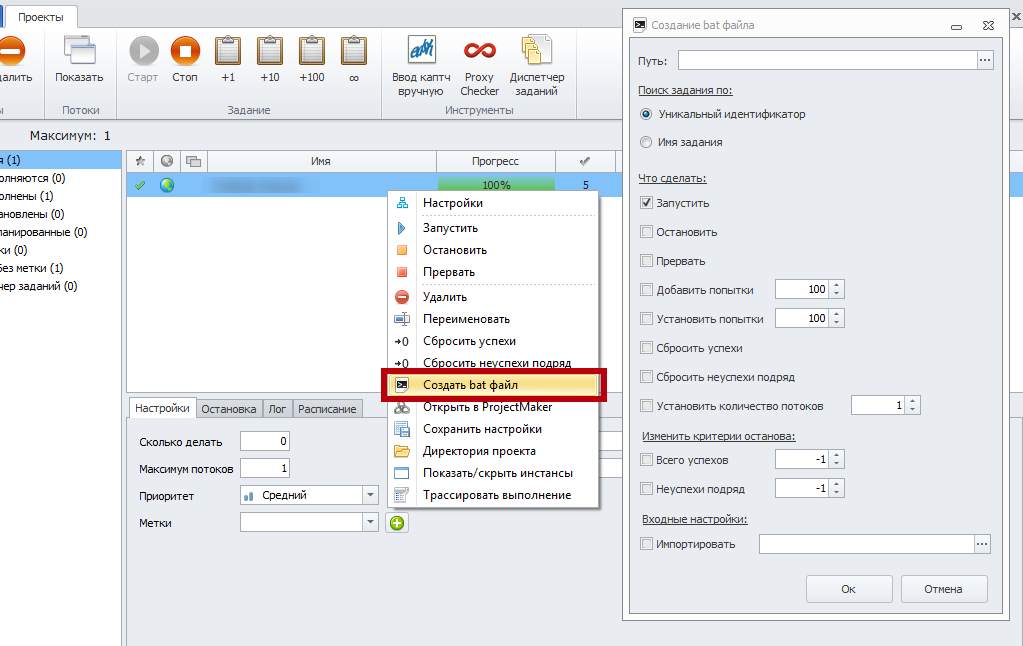Browse import file with Импортировать ellipsis button
The image size is (1023, 646).
[982, 544]
